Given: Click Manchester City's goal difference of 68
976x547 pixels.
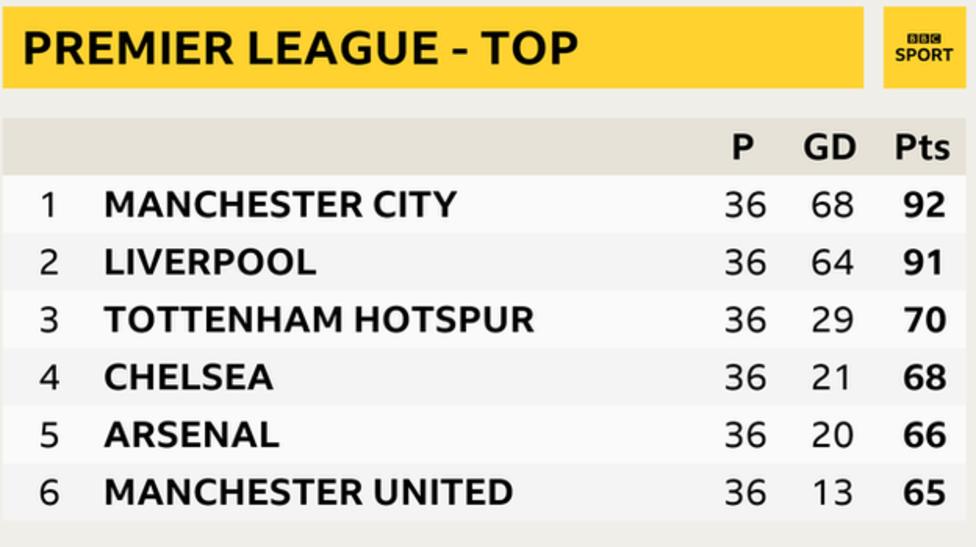Looking at the screenshot, I should 832,205.
